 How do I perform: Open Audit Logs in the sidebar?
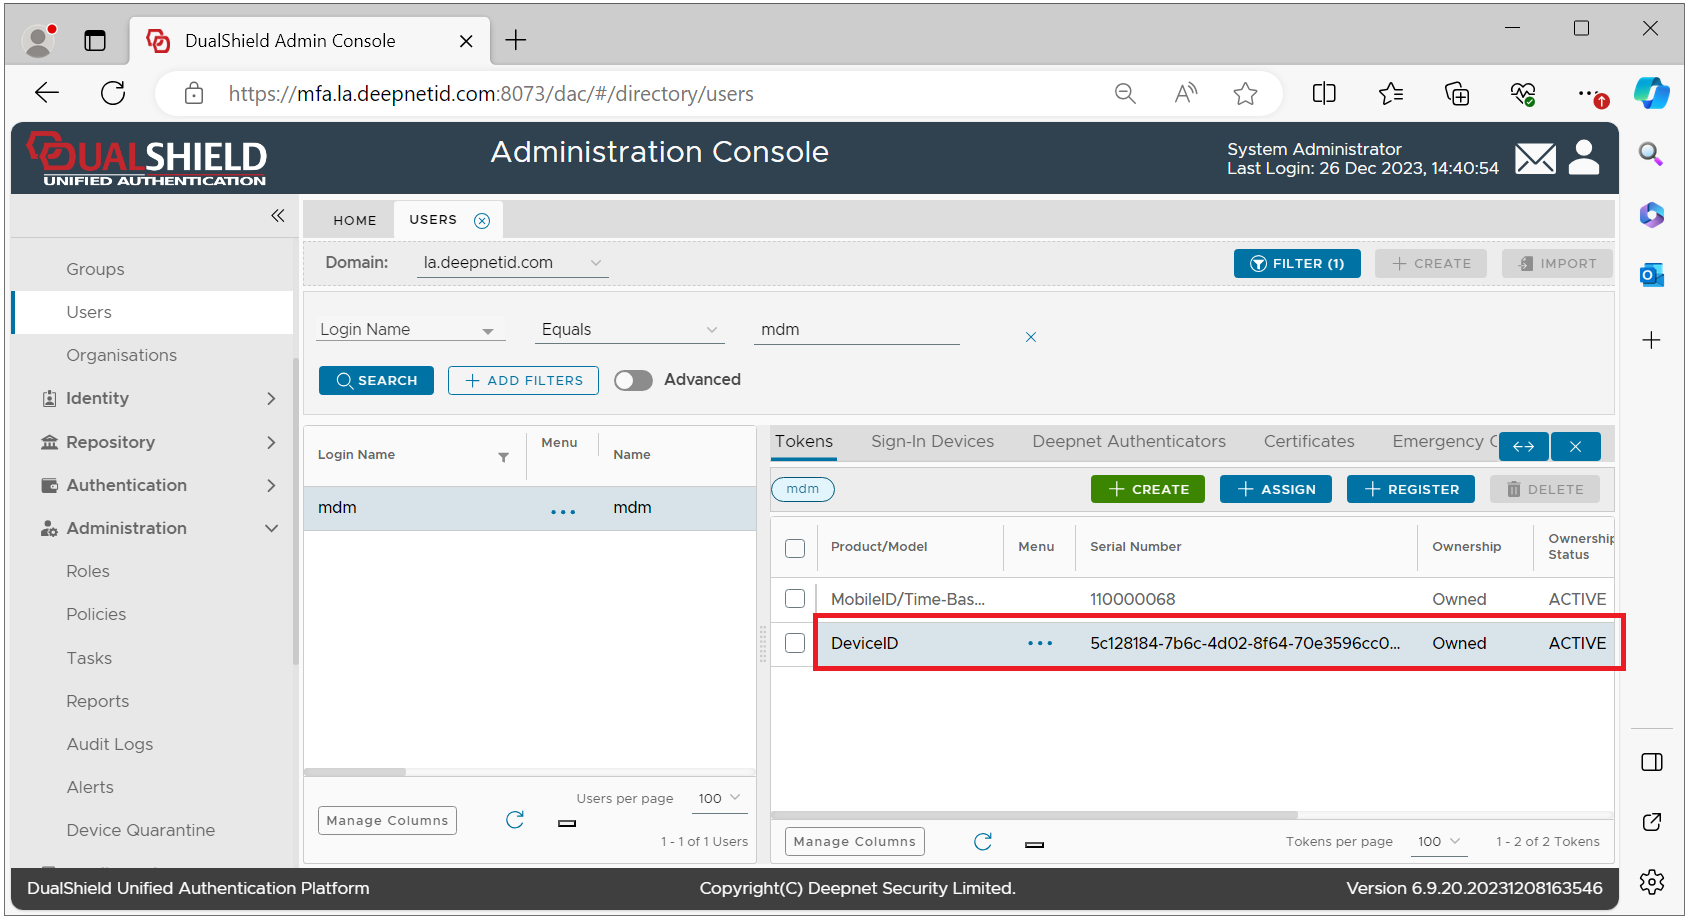point(110,744)
